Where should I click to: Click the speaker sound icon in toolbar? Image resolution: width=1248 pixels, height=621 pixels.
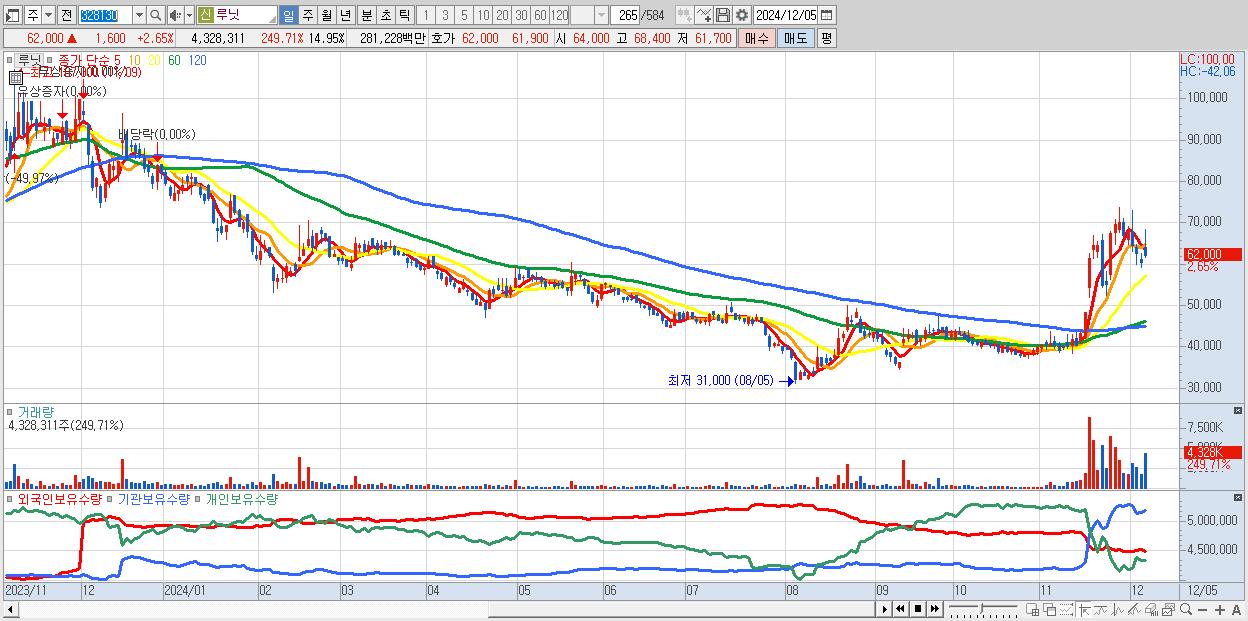pyautogui.click(x=174, y=15)
